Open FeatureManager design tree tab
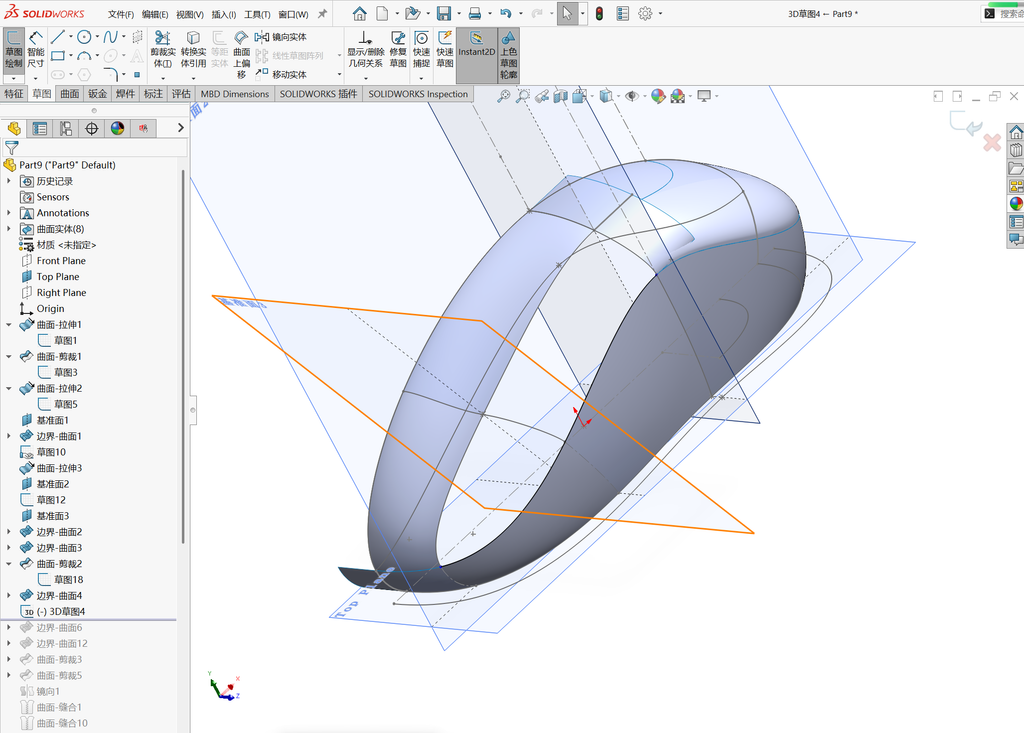This screenshot has height=733, width=1024. 14,129
